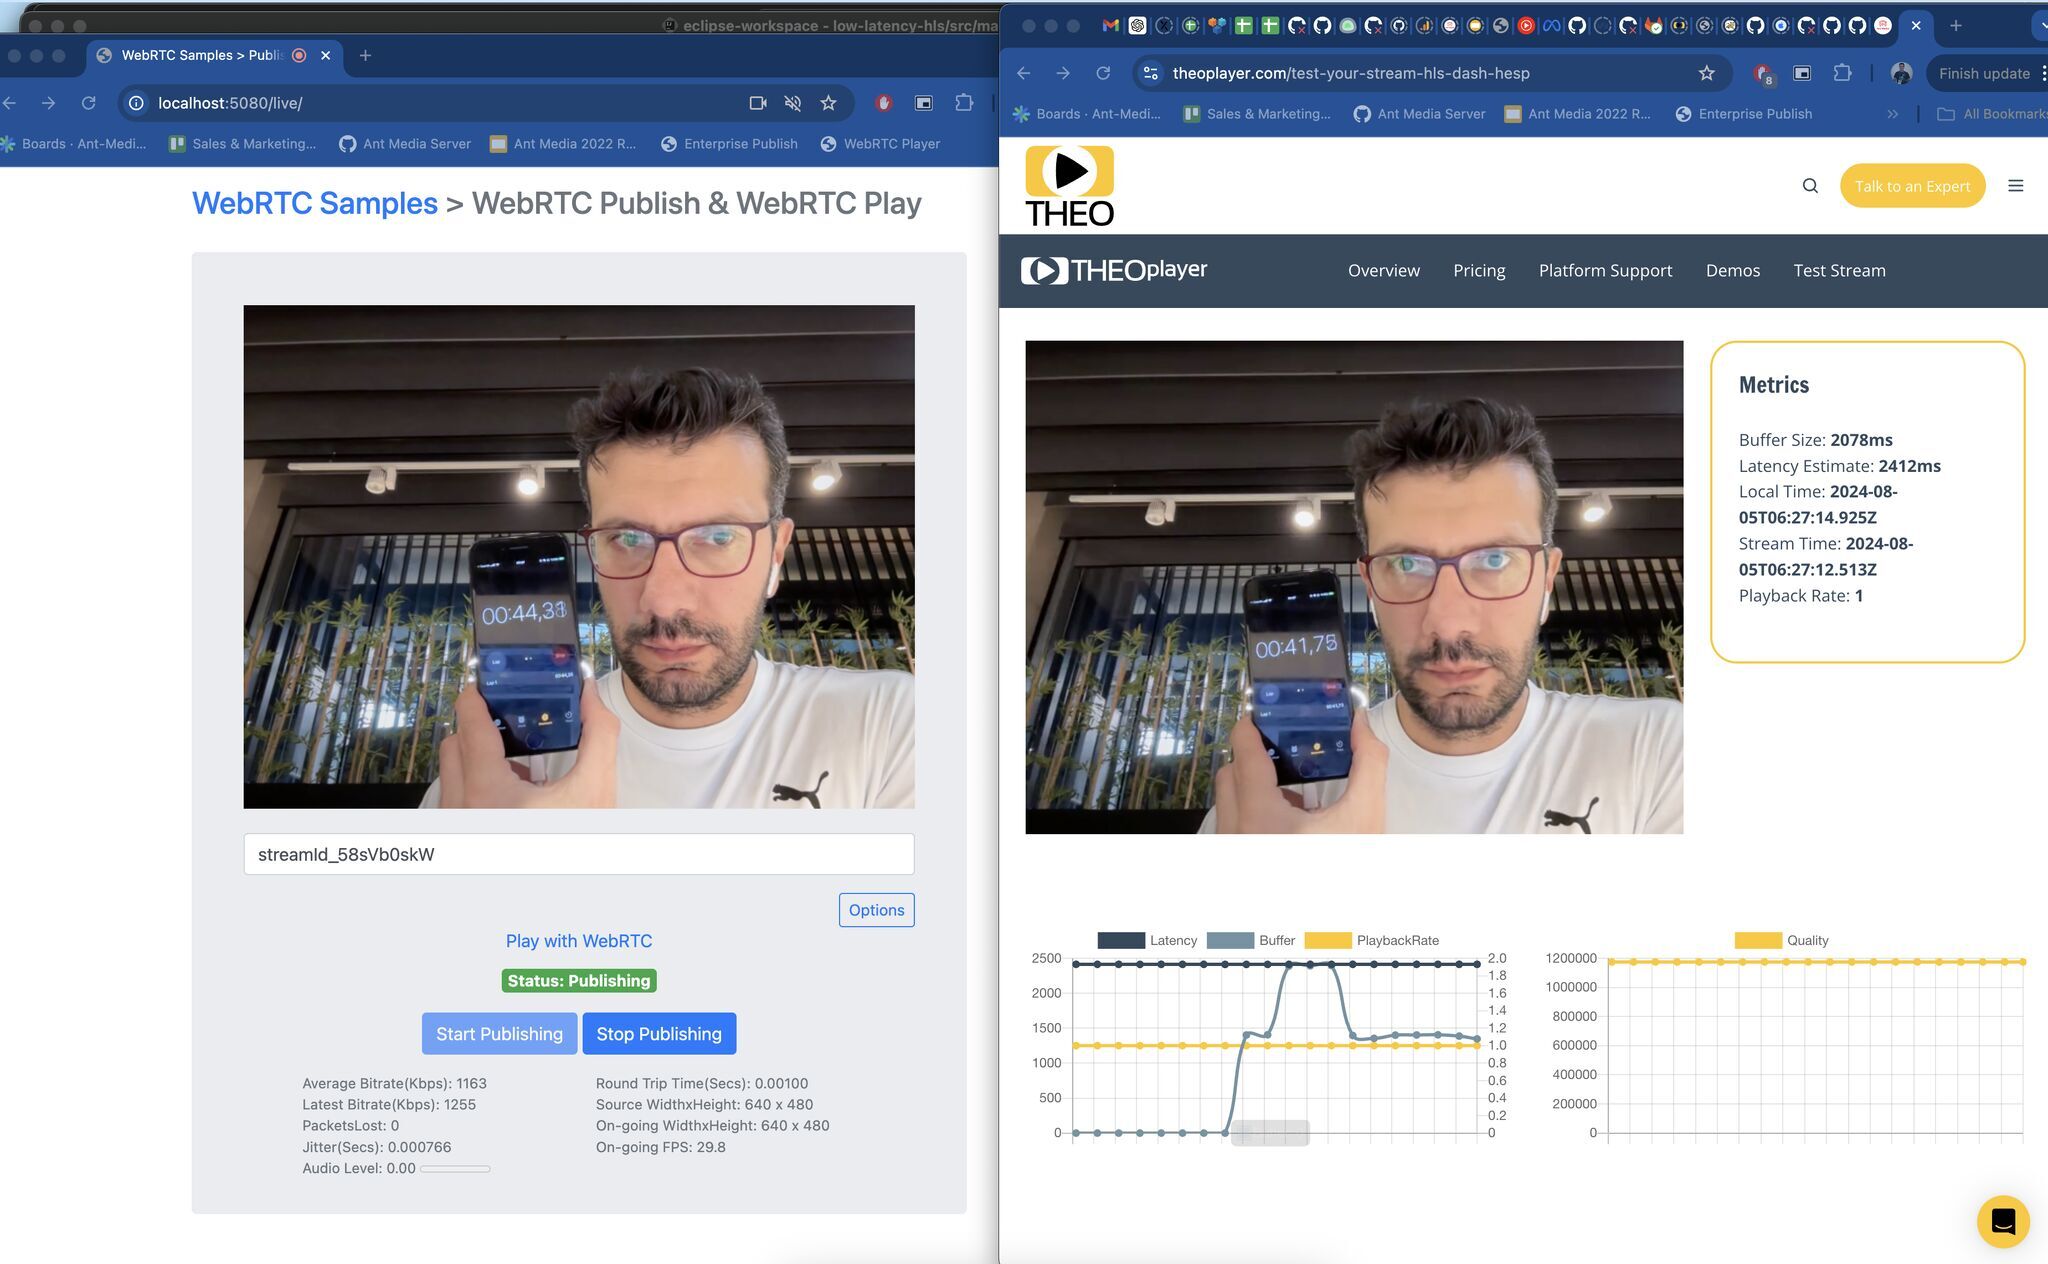Image resolution: width=2048 pixels, height=1264 pixels.
Task: Switch to the Meta tab in theoplayer window
Action: (x=1551, y=25)
